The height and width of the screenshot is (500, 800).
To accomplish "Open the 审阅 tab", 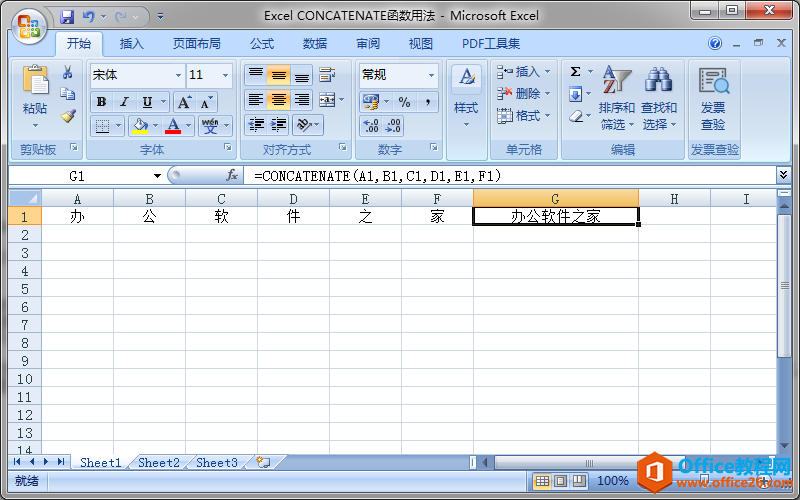I will 368,44.
